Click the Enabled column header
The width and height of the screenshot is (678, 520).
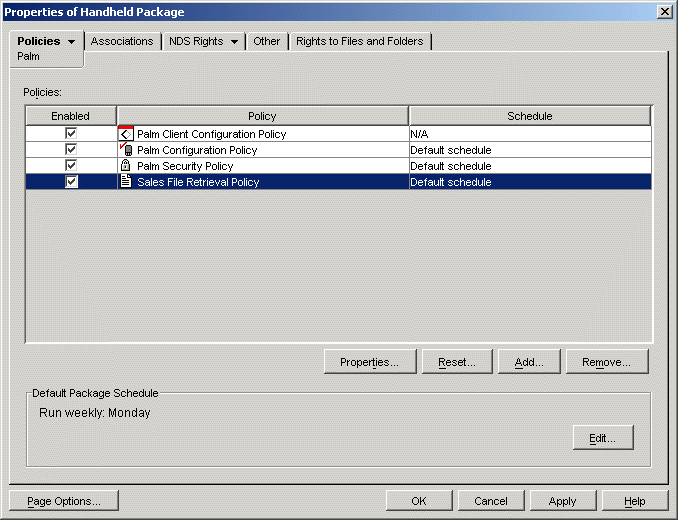pyautogui.click(x=70, y=116)
